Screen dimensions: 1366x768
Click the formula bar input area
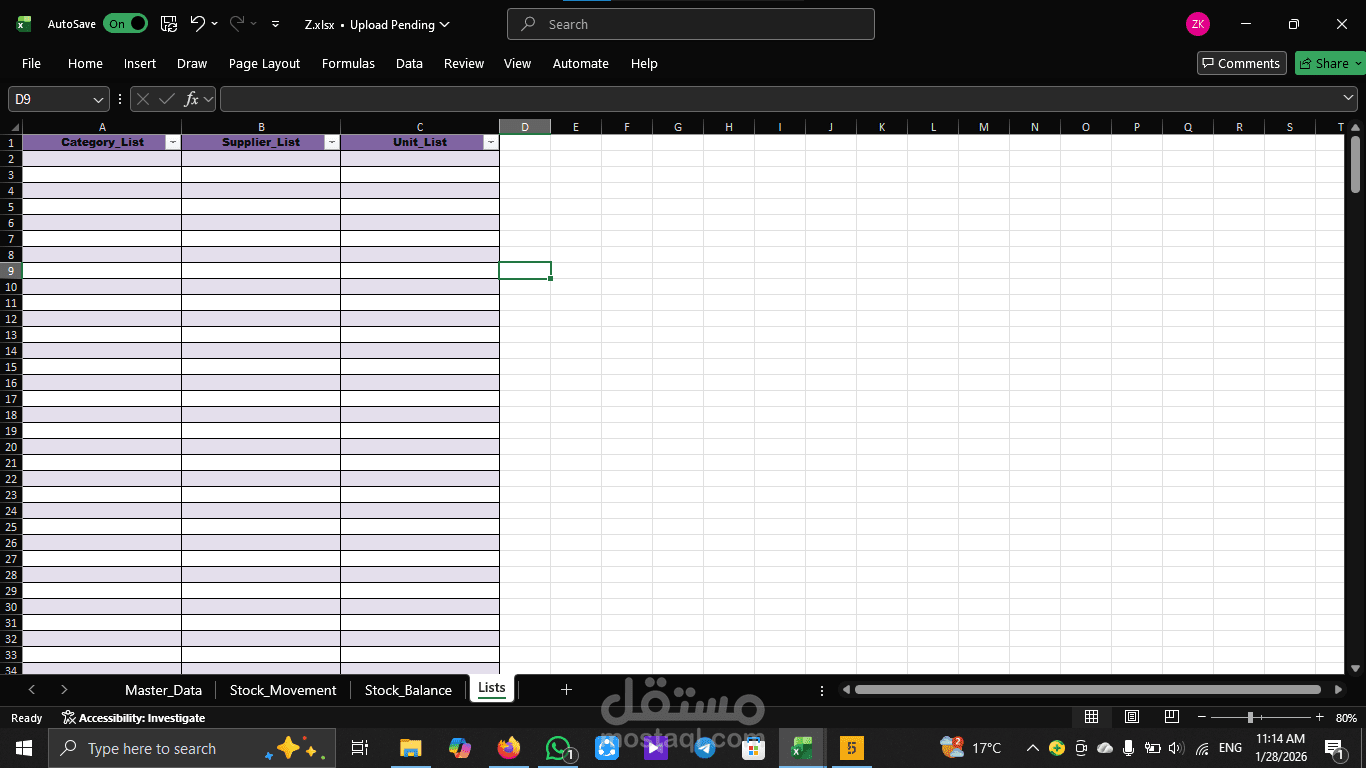tap(780, 99)
